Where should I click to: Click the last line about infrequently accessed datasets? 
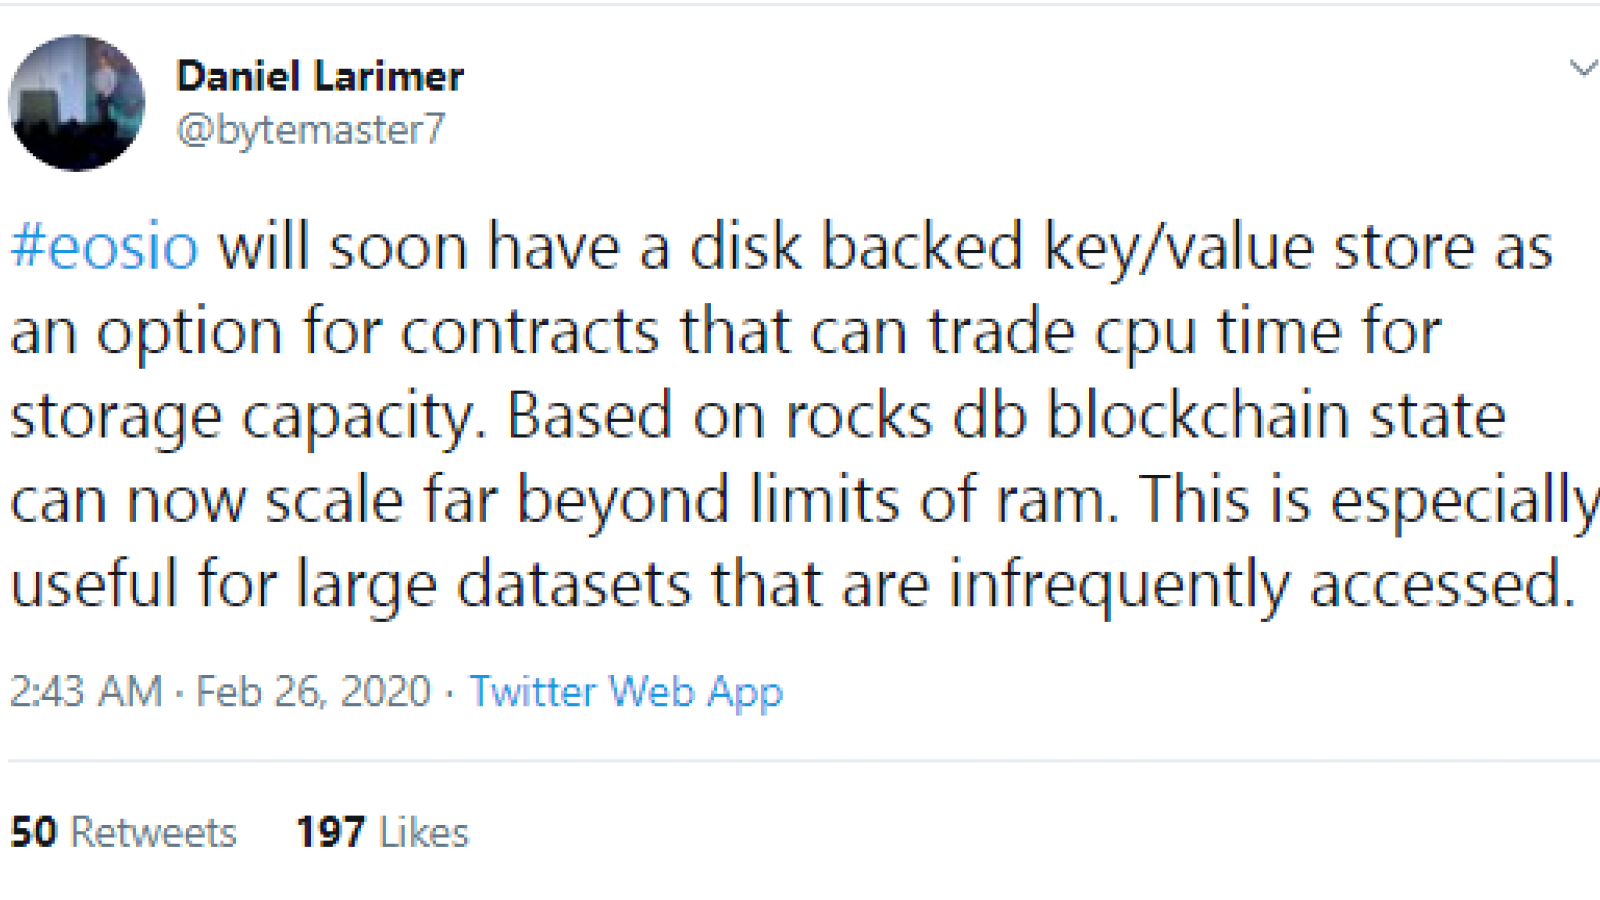[x=793, y=585]
